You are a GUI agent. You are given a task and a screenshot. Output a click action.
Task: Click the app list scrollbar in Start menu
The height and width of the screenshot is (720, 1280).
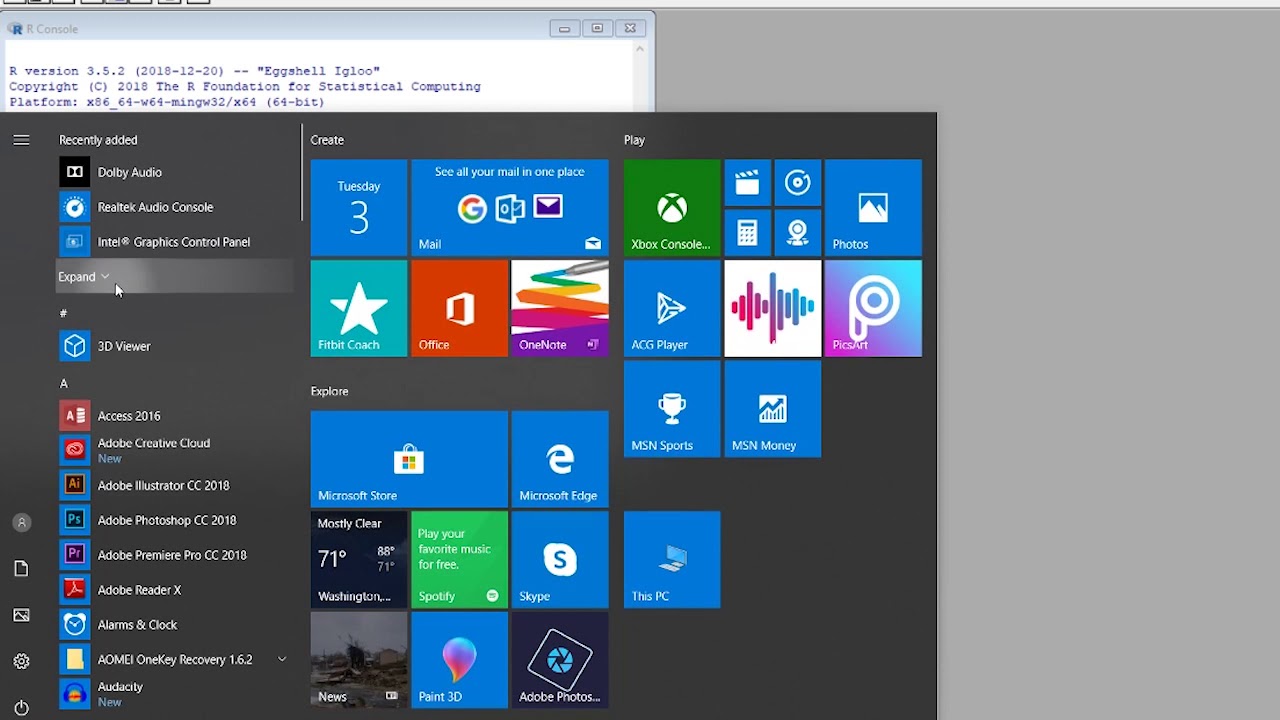click(301, 172)
